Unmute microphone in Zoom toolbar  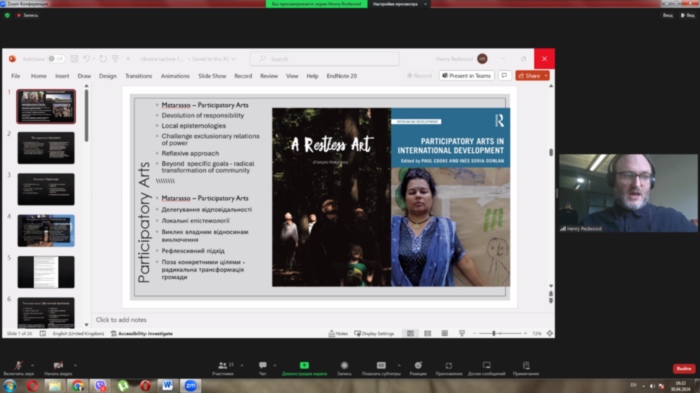(x=18, y=368)
